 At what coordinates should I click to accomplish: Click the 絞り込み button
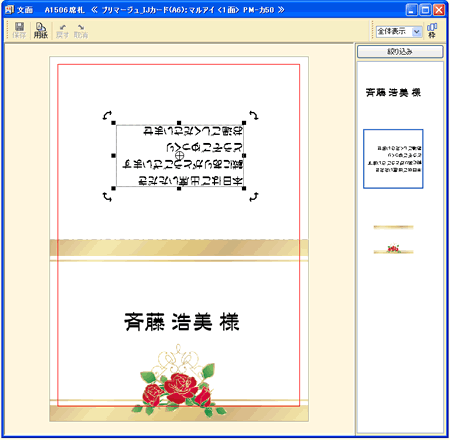(400, 51)
